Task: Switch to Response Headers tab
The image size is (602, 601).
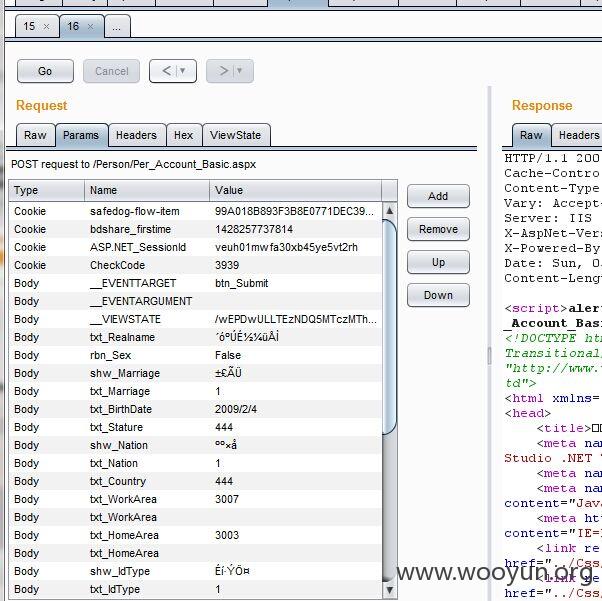Action: [x=577, y=135]
